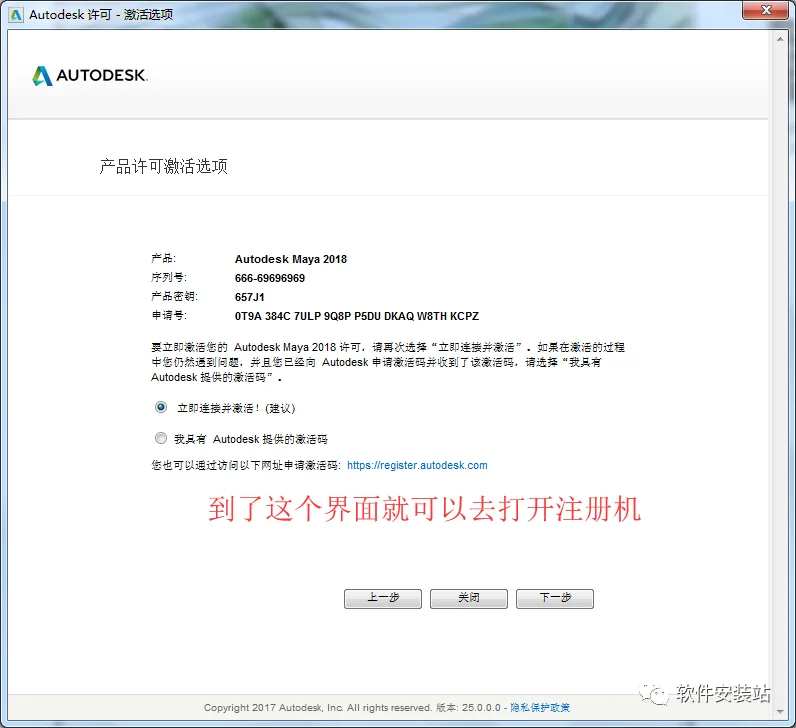Click the 申请号 label
Viewport: 796px width, 728px height.
pyautogui.click(x=169, y=315)
